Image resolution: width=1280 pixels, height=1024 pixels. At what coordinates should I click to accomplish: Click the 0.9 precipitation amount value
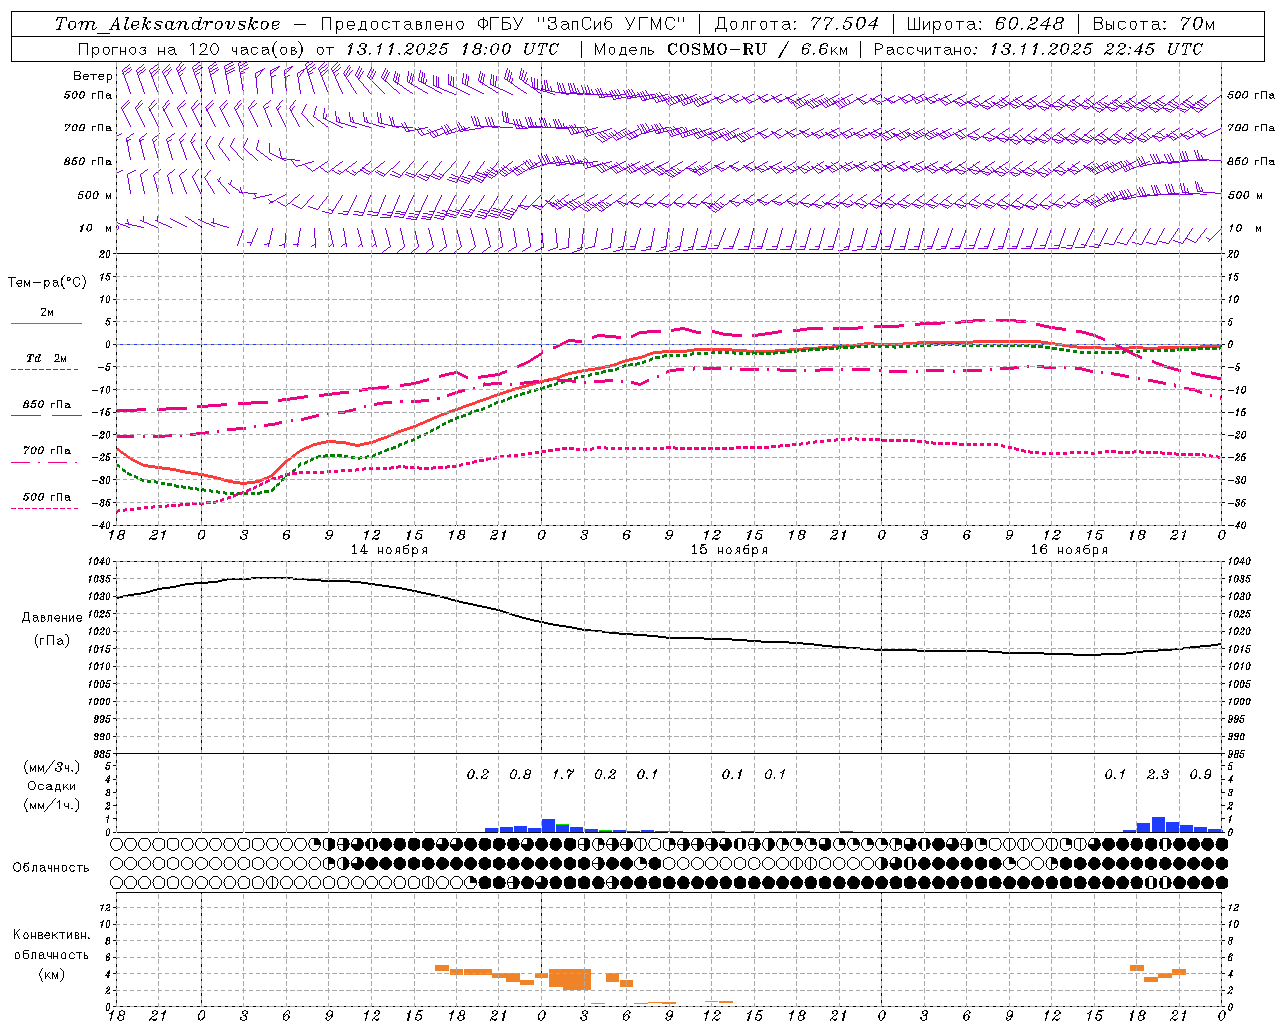pyautogui.click(x=1200, y=775)
